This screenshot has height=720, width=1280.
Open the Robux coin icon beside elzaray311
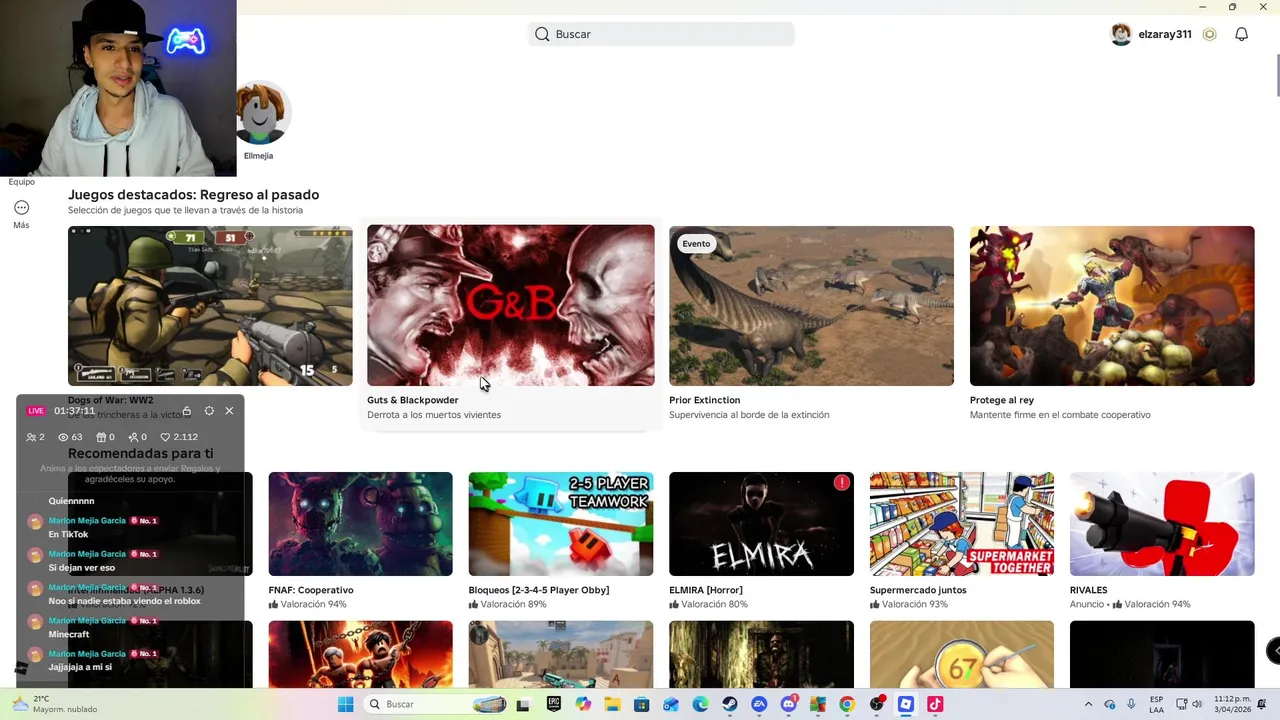[1209, 34]
